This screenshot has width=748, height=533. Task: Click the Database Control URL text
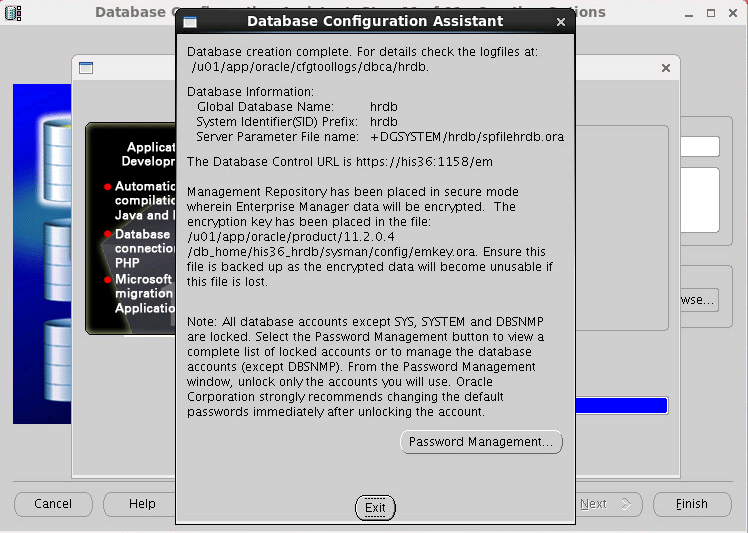tap(340, 162)
